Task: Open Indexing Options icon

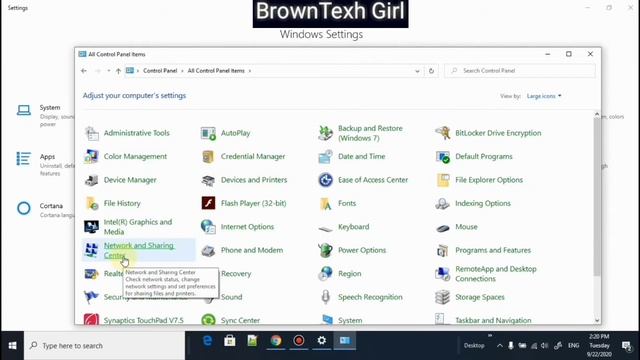Action: point(442,203)
